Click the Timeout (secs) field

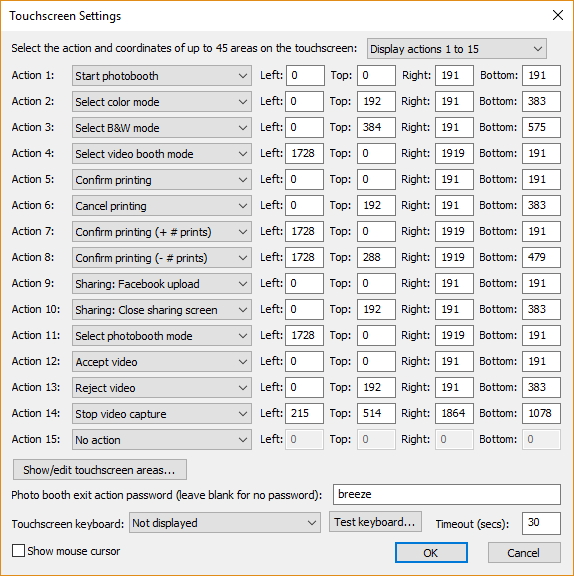tap(541, 523)
